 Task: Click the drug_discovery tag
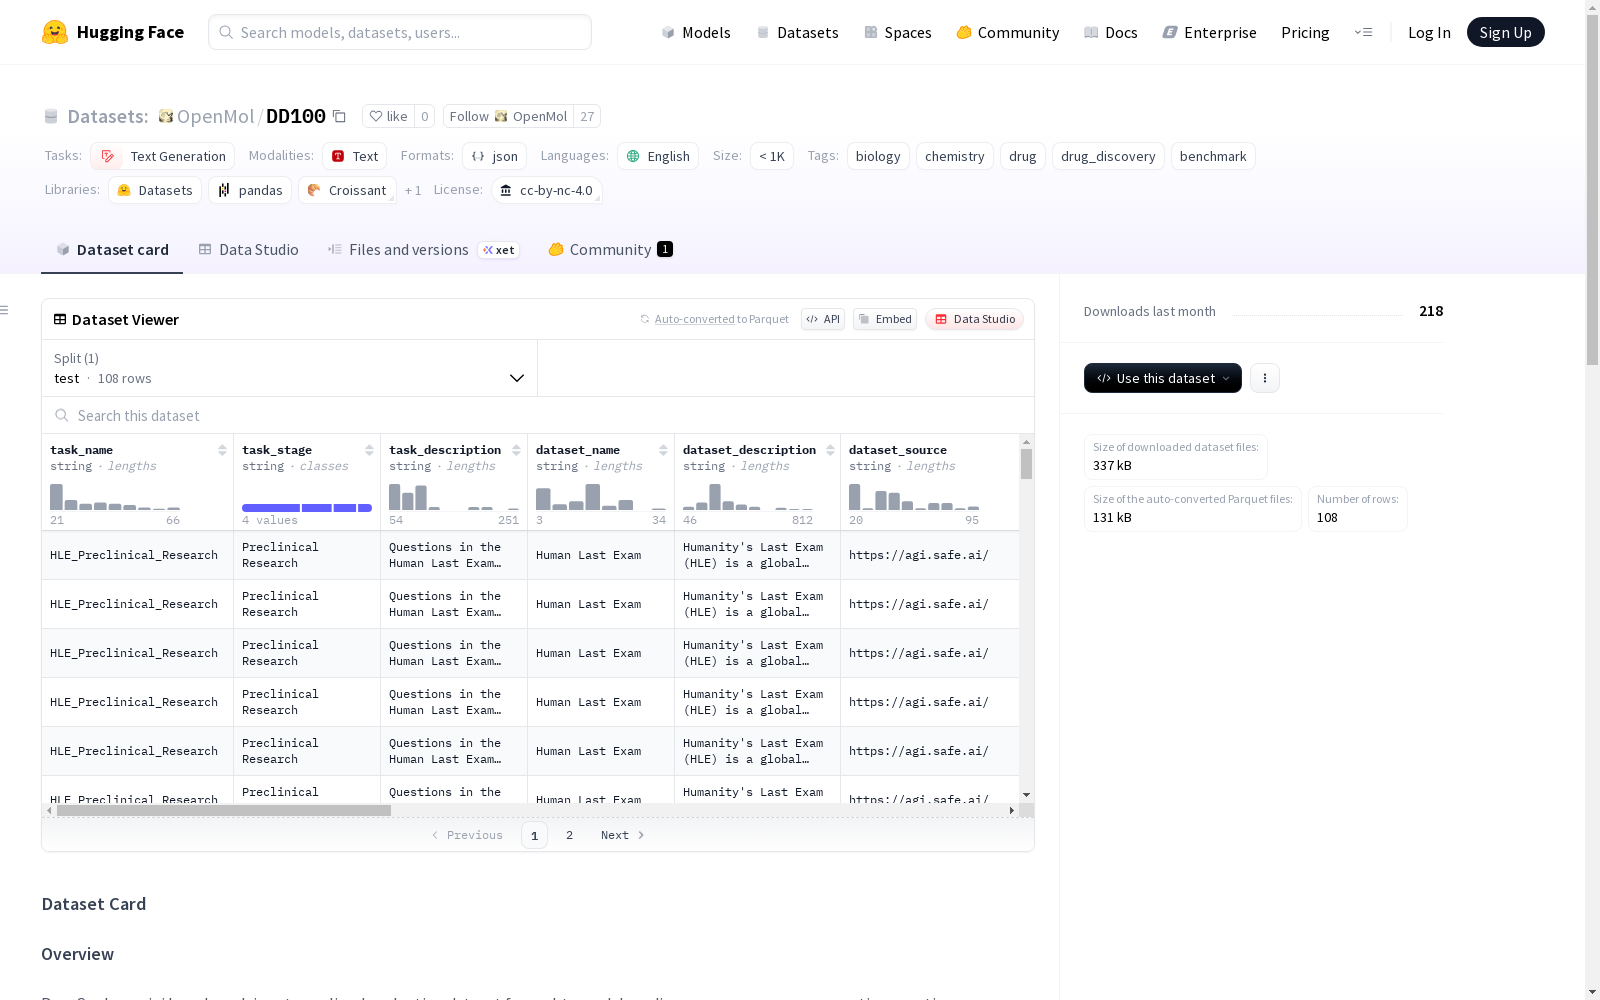1108,156
